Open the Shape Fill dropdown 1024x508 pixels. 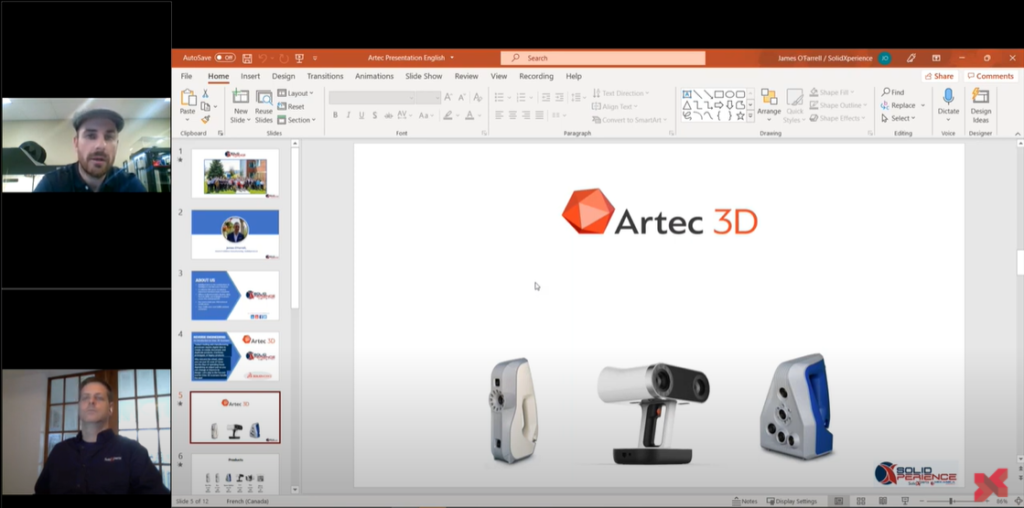(831, 93)
